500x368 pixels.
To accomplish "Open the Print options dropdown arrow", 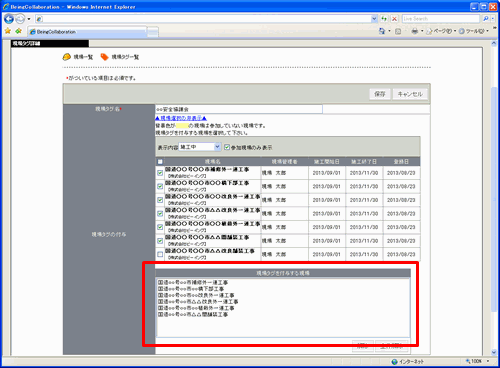I will [x=422, y=31].
